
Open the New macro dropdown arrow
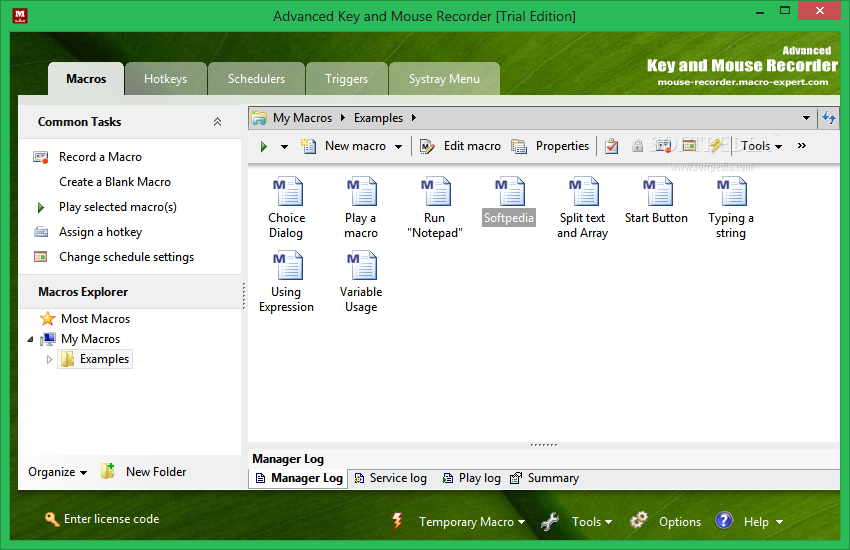pyautogui.click(x=398, y=146)
